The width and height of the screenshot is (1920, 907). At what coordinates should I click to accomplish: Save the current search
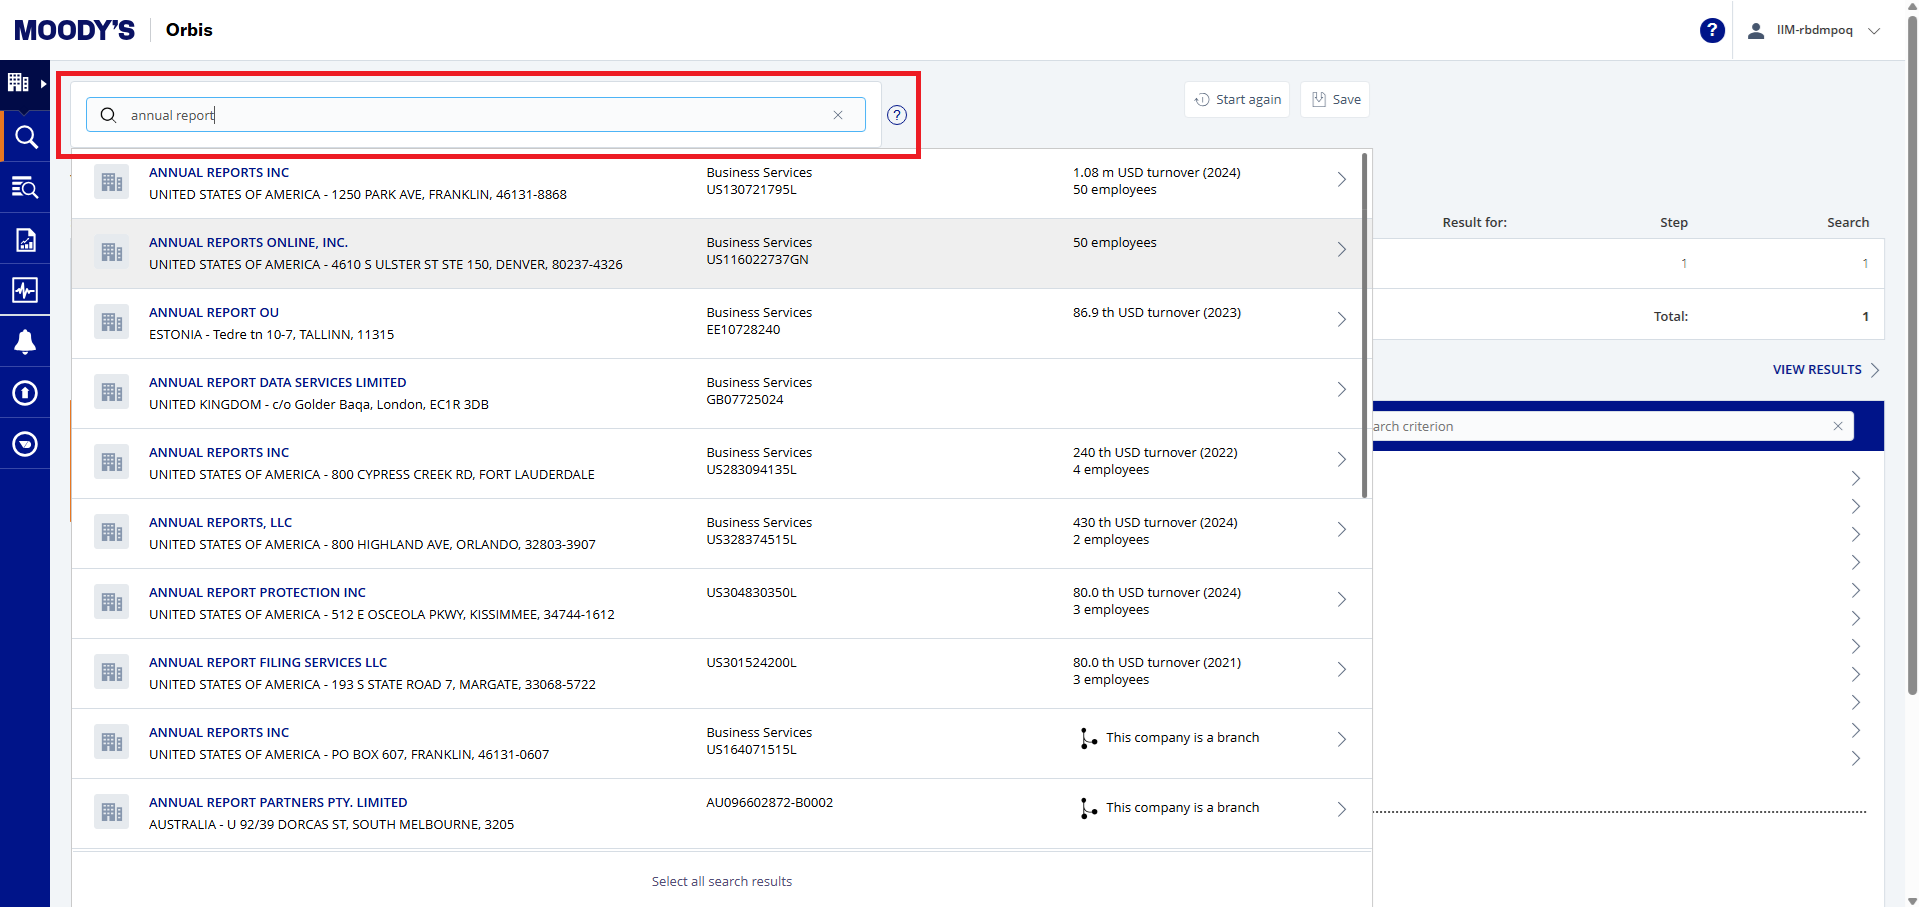[1335, 100]
